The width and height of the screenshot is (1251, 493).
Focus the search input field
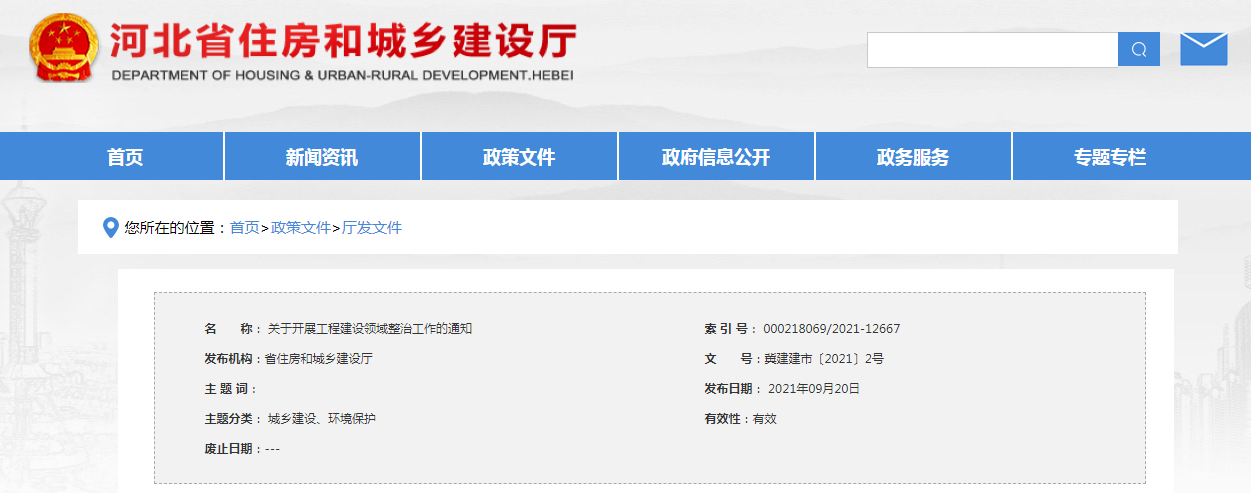click(x=991, y=49)
